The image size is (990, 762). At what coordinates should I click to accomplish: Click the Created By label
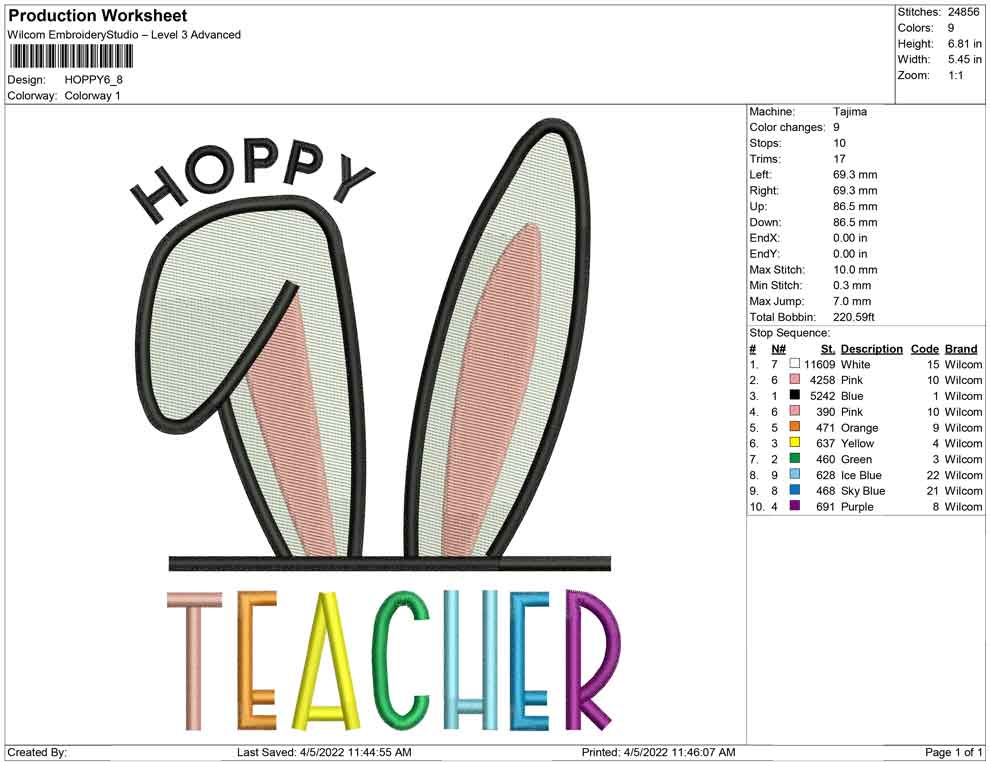(37, 752)
